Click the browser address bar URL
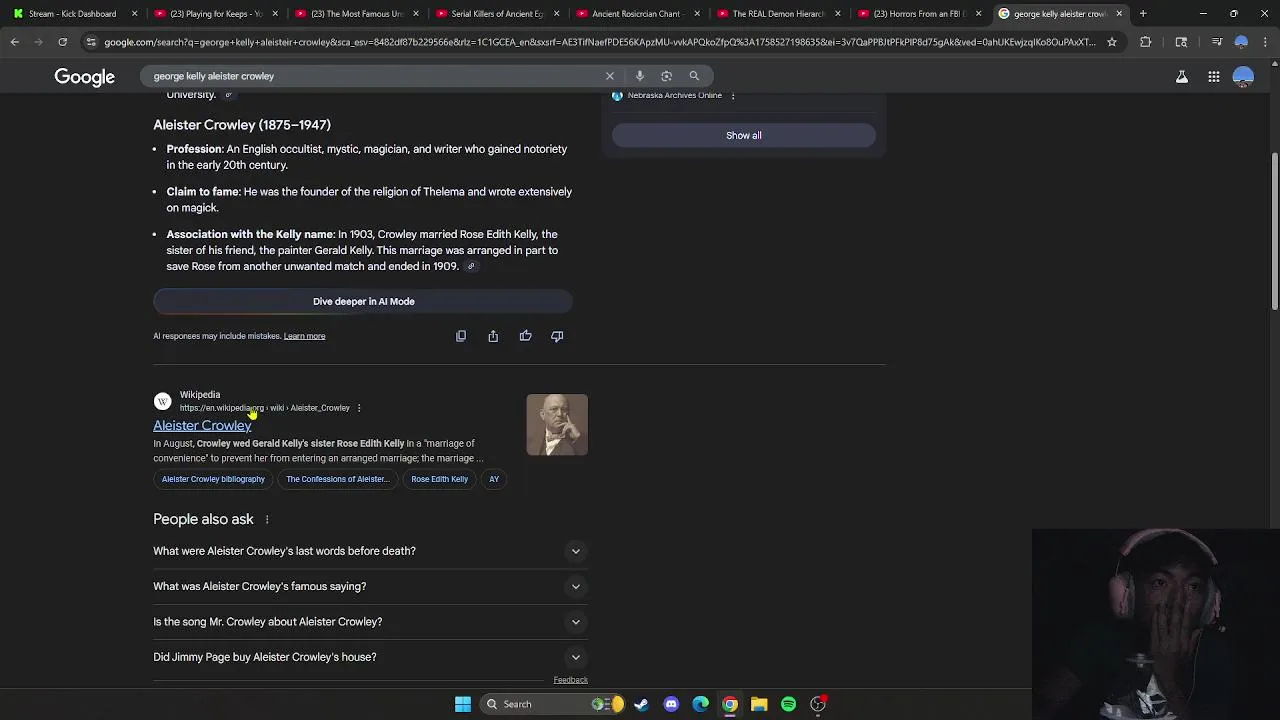 click(x=598, y=42)
